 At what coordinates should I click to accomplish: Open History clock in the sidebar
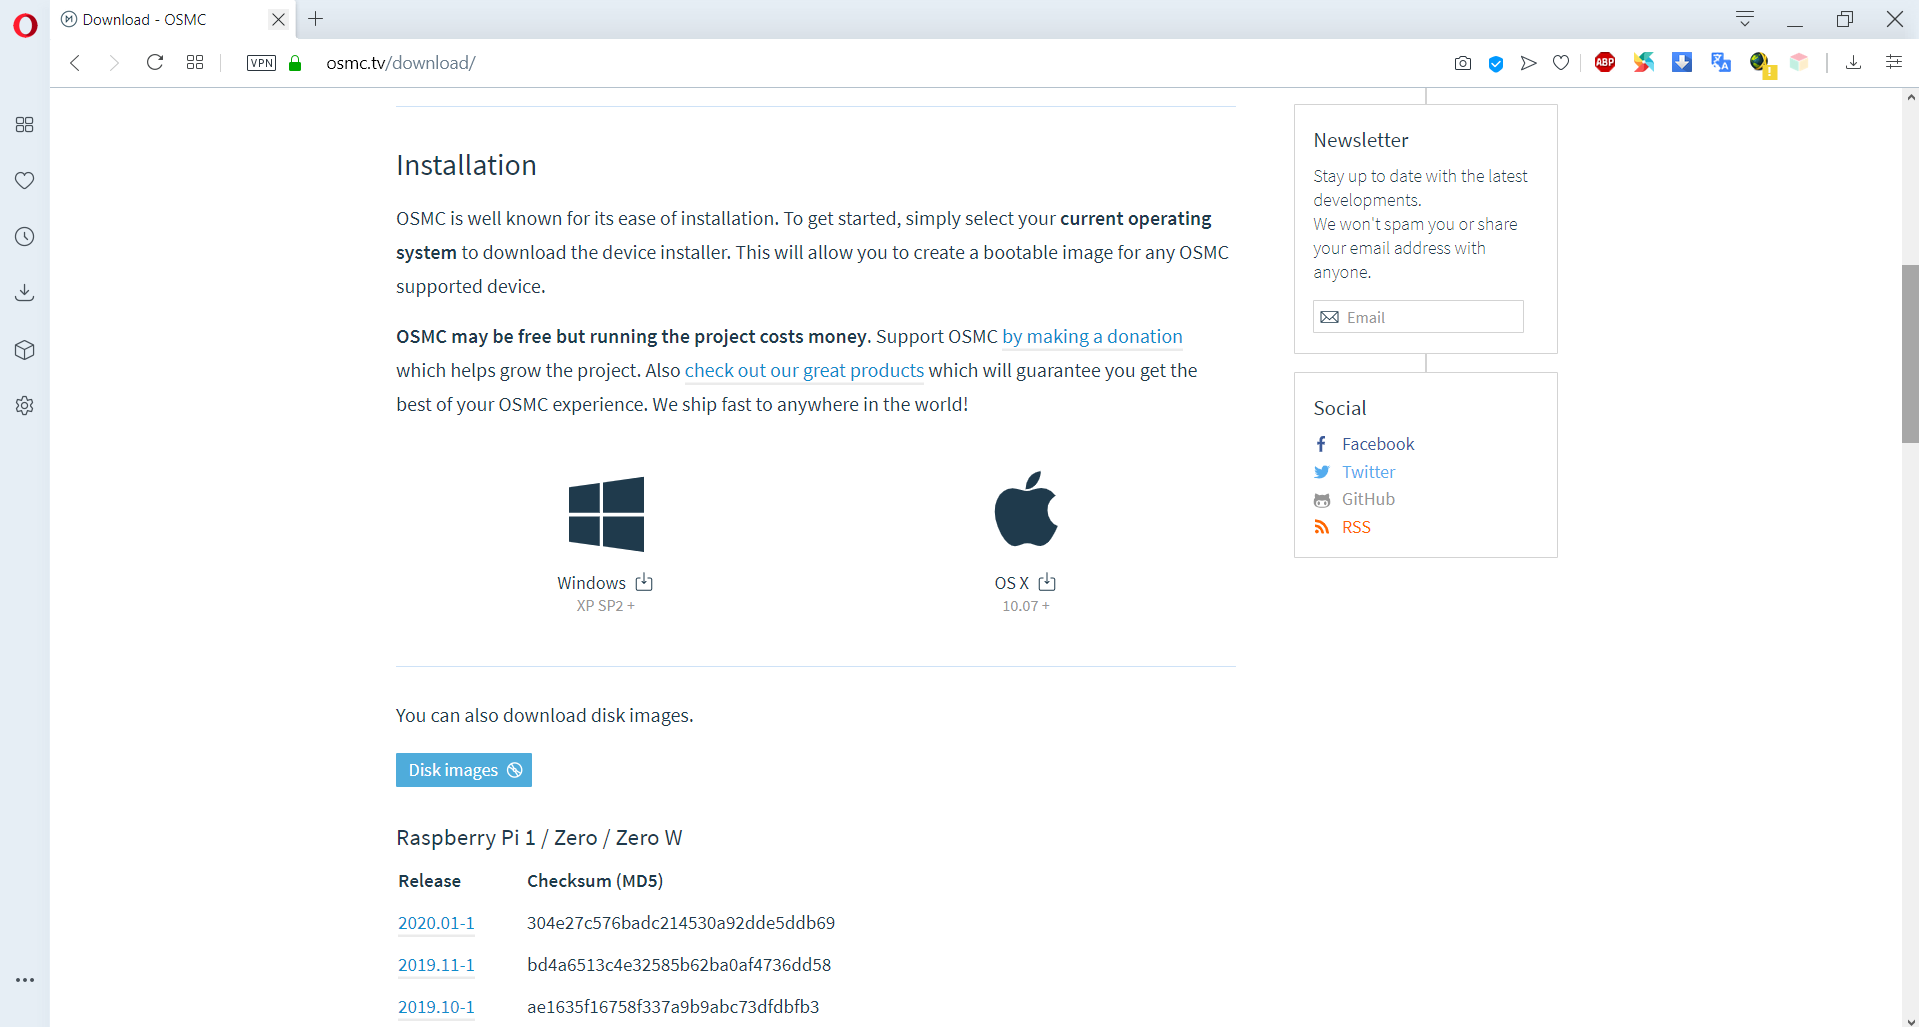pos(25,237)
